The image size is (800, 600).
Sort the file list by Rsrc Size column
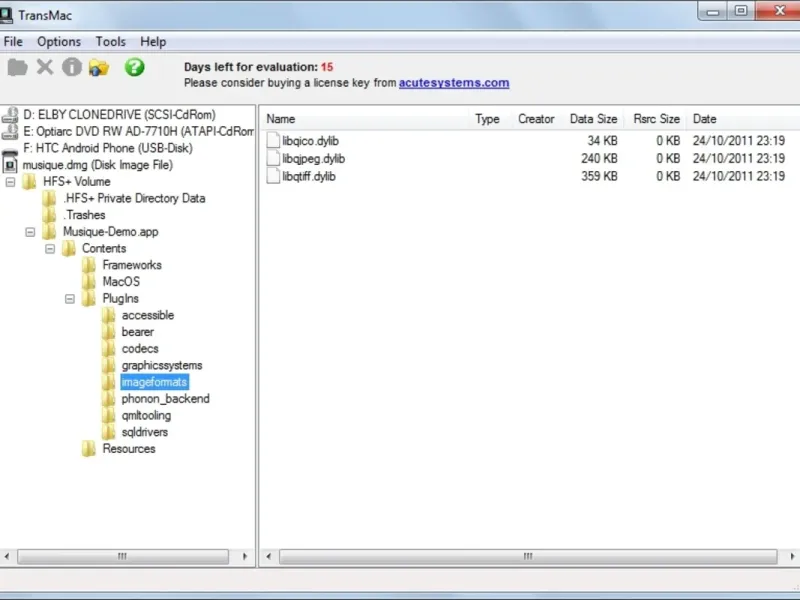click(x=656, y=119)
